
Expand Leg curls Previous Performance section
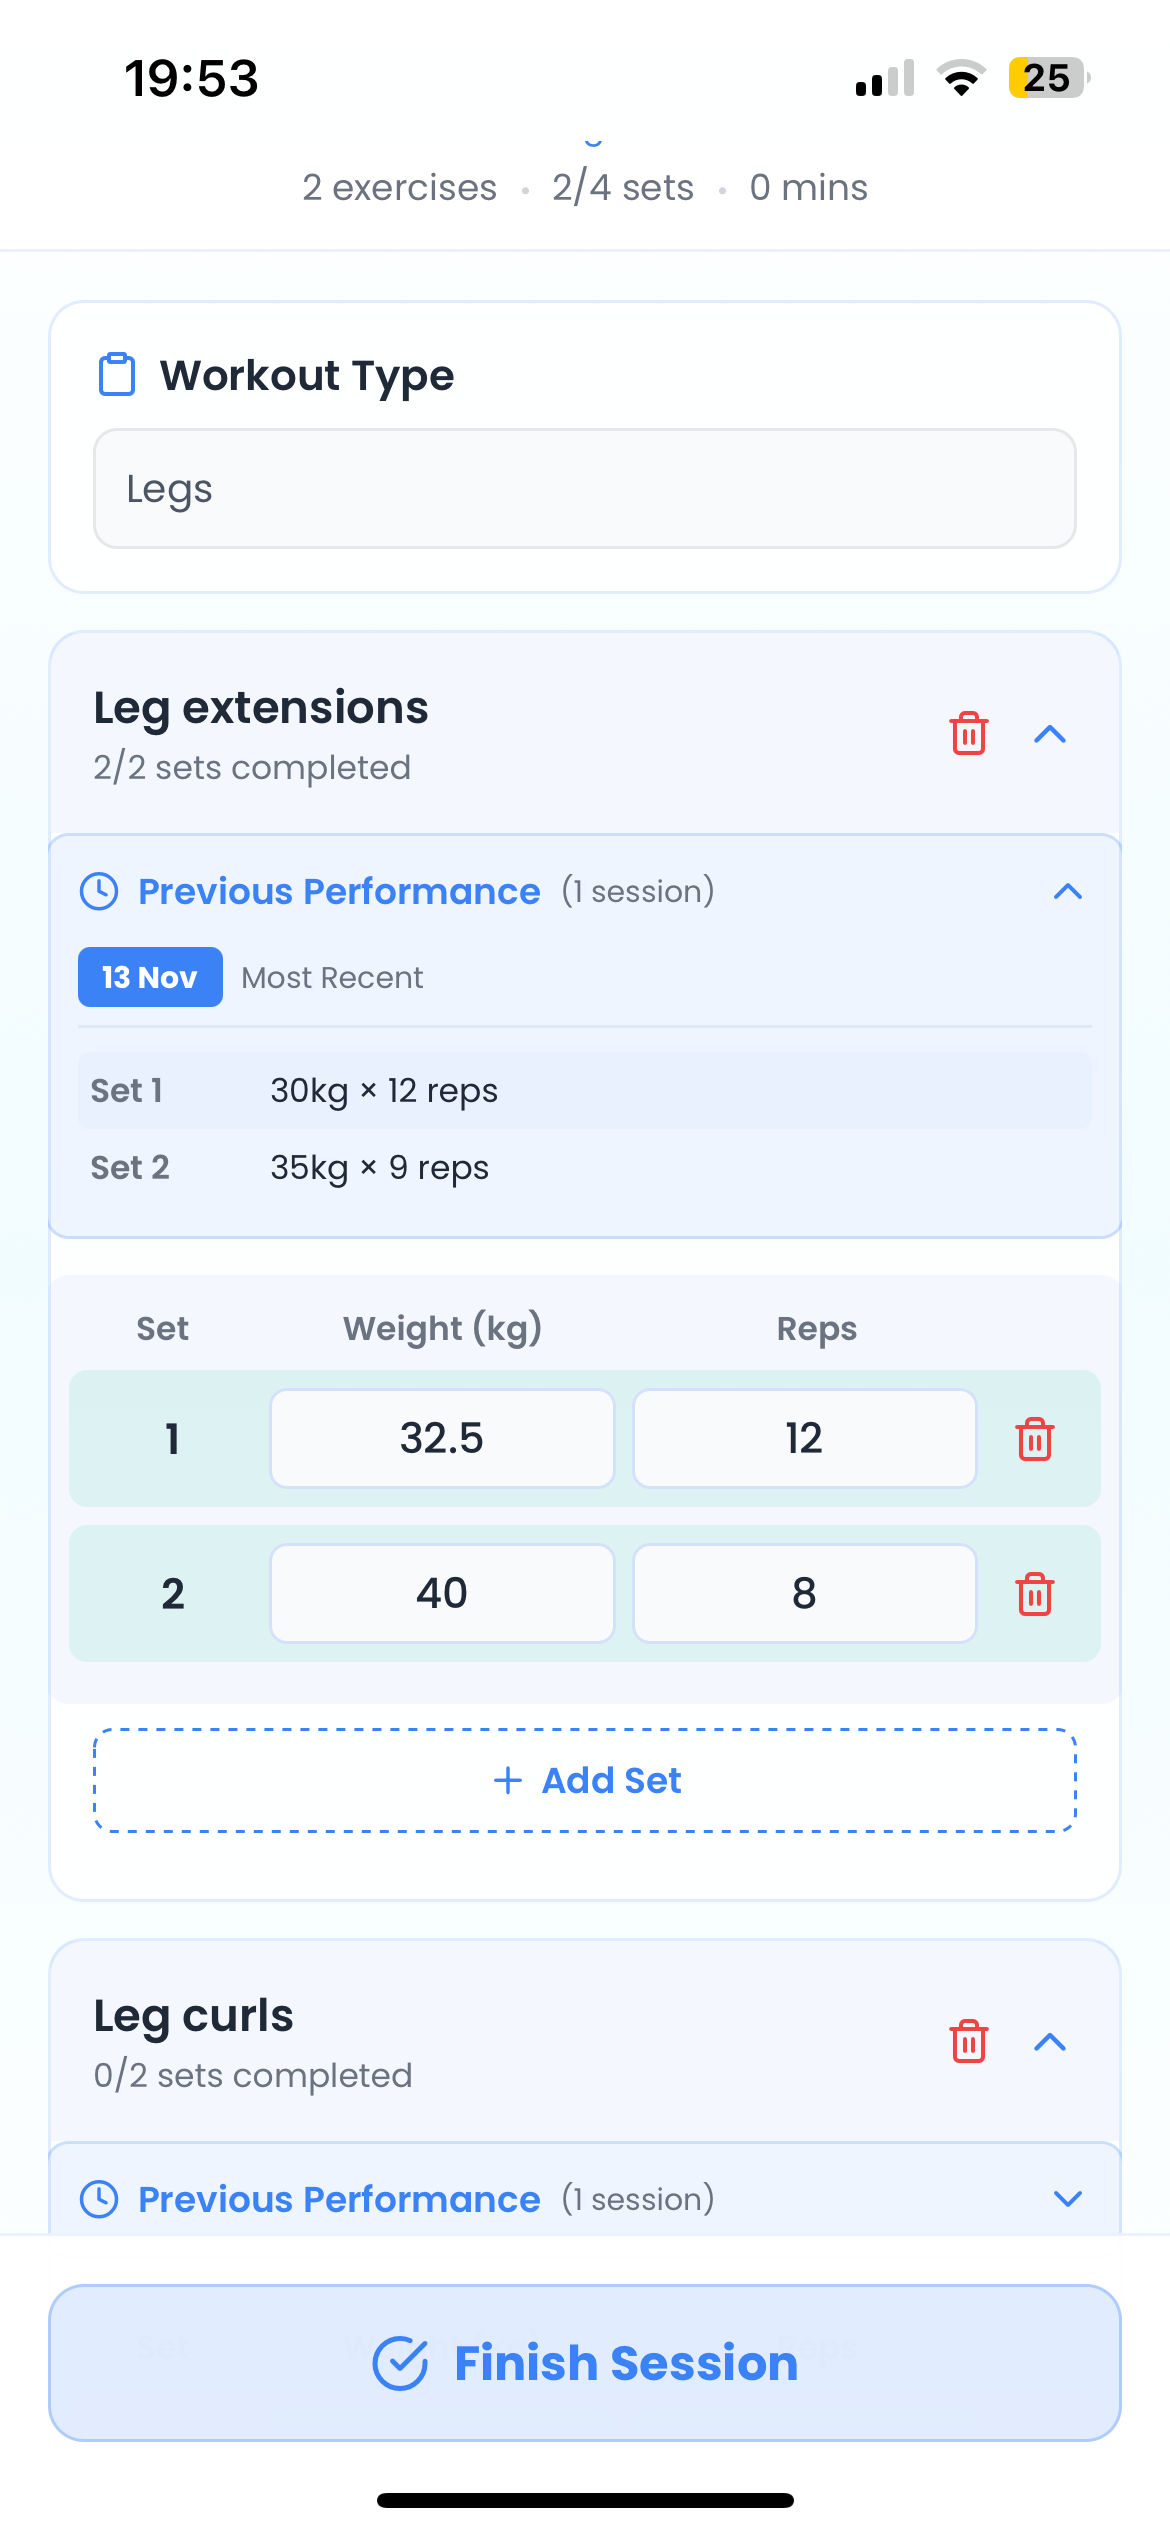coord(1068,2199)
